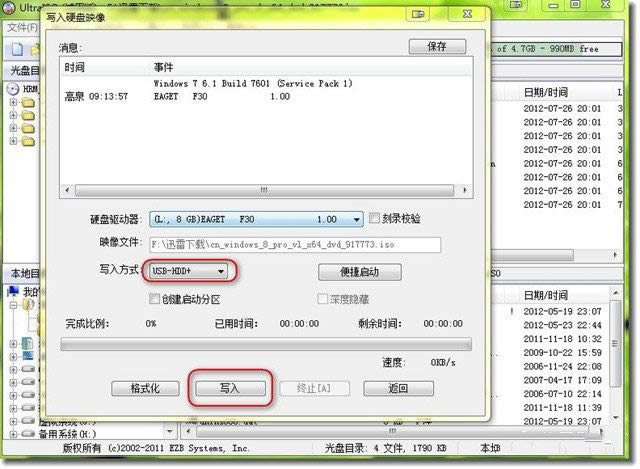Click the 格式化 button

tap(145, 388)
